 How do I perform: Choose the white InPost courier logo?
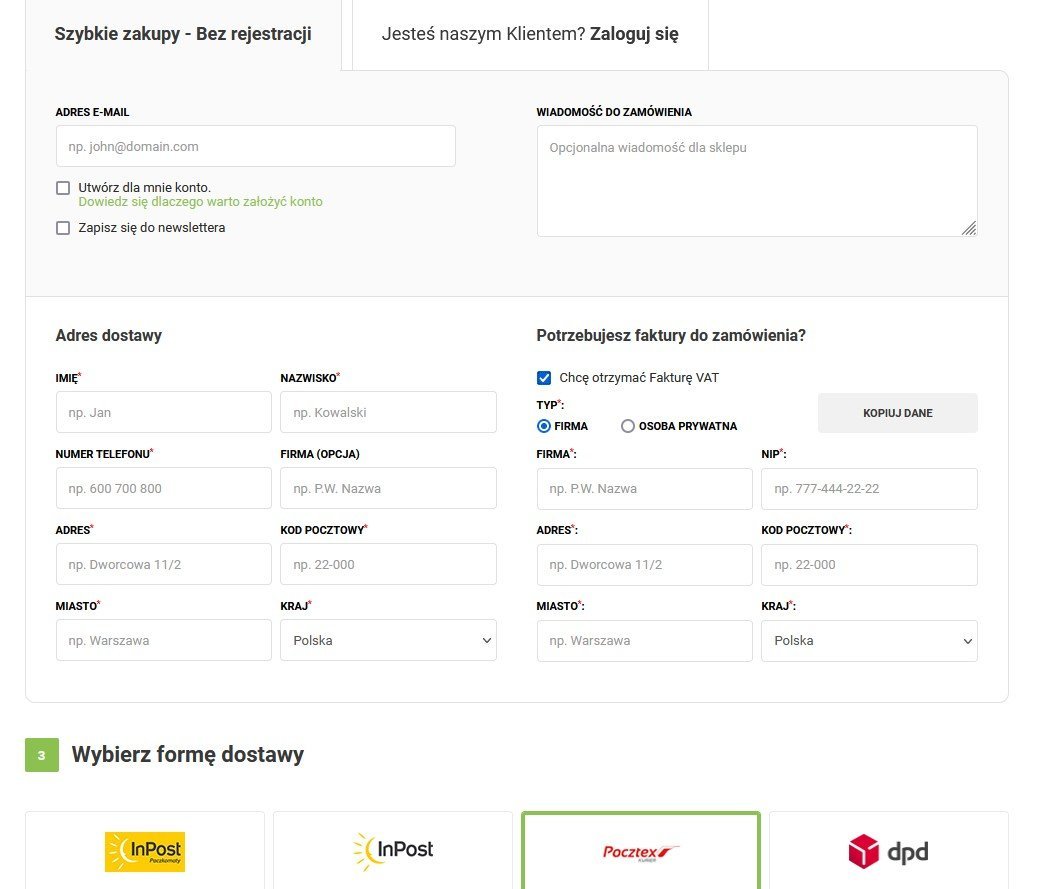393,851
